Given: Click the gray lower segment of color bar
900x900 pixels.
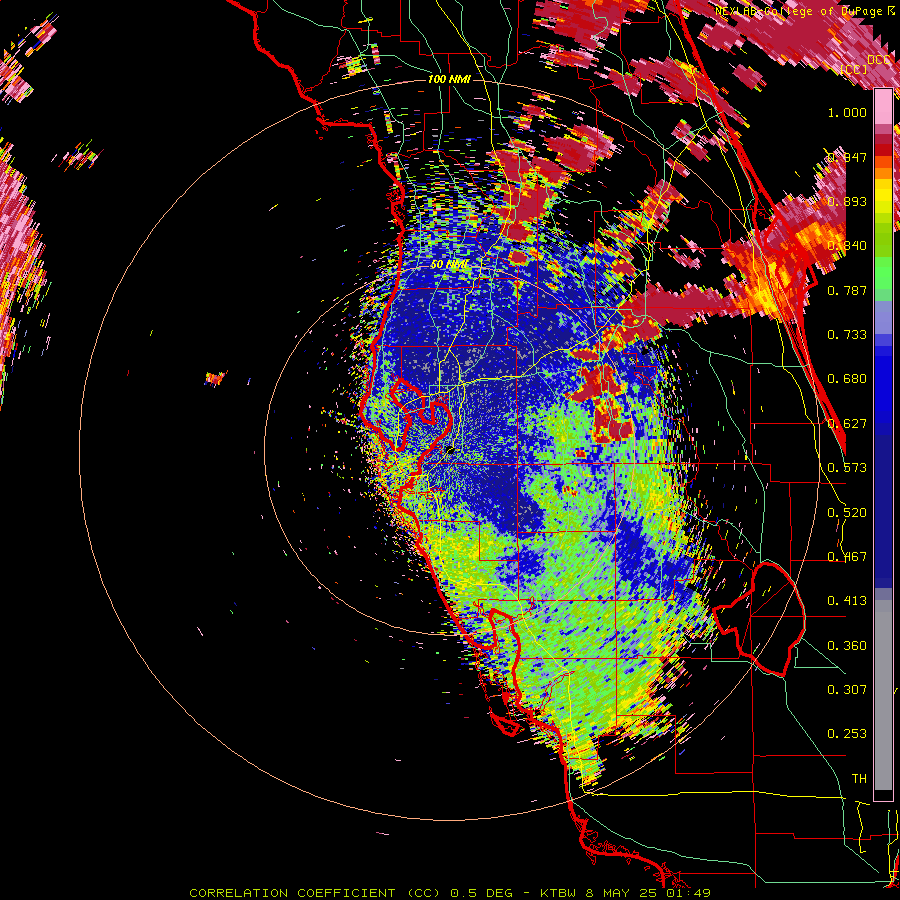Looking at the screenshot, I should [x=883, y=695].
